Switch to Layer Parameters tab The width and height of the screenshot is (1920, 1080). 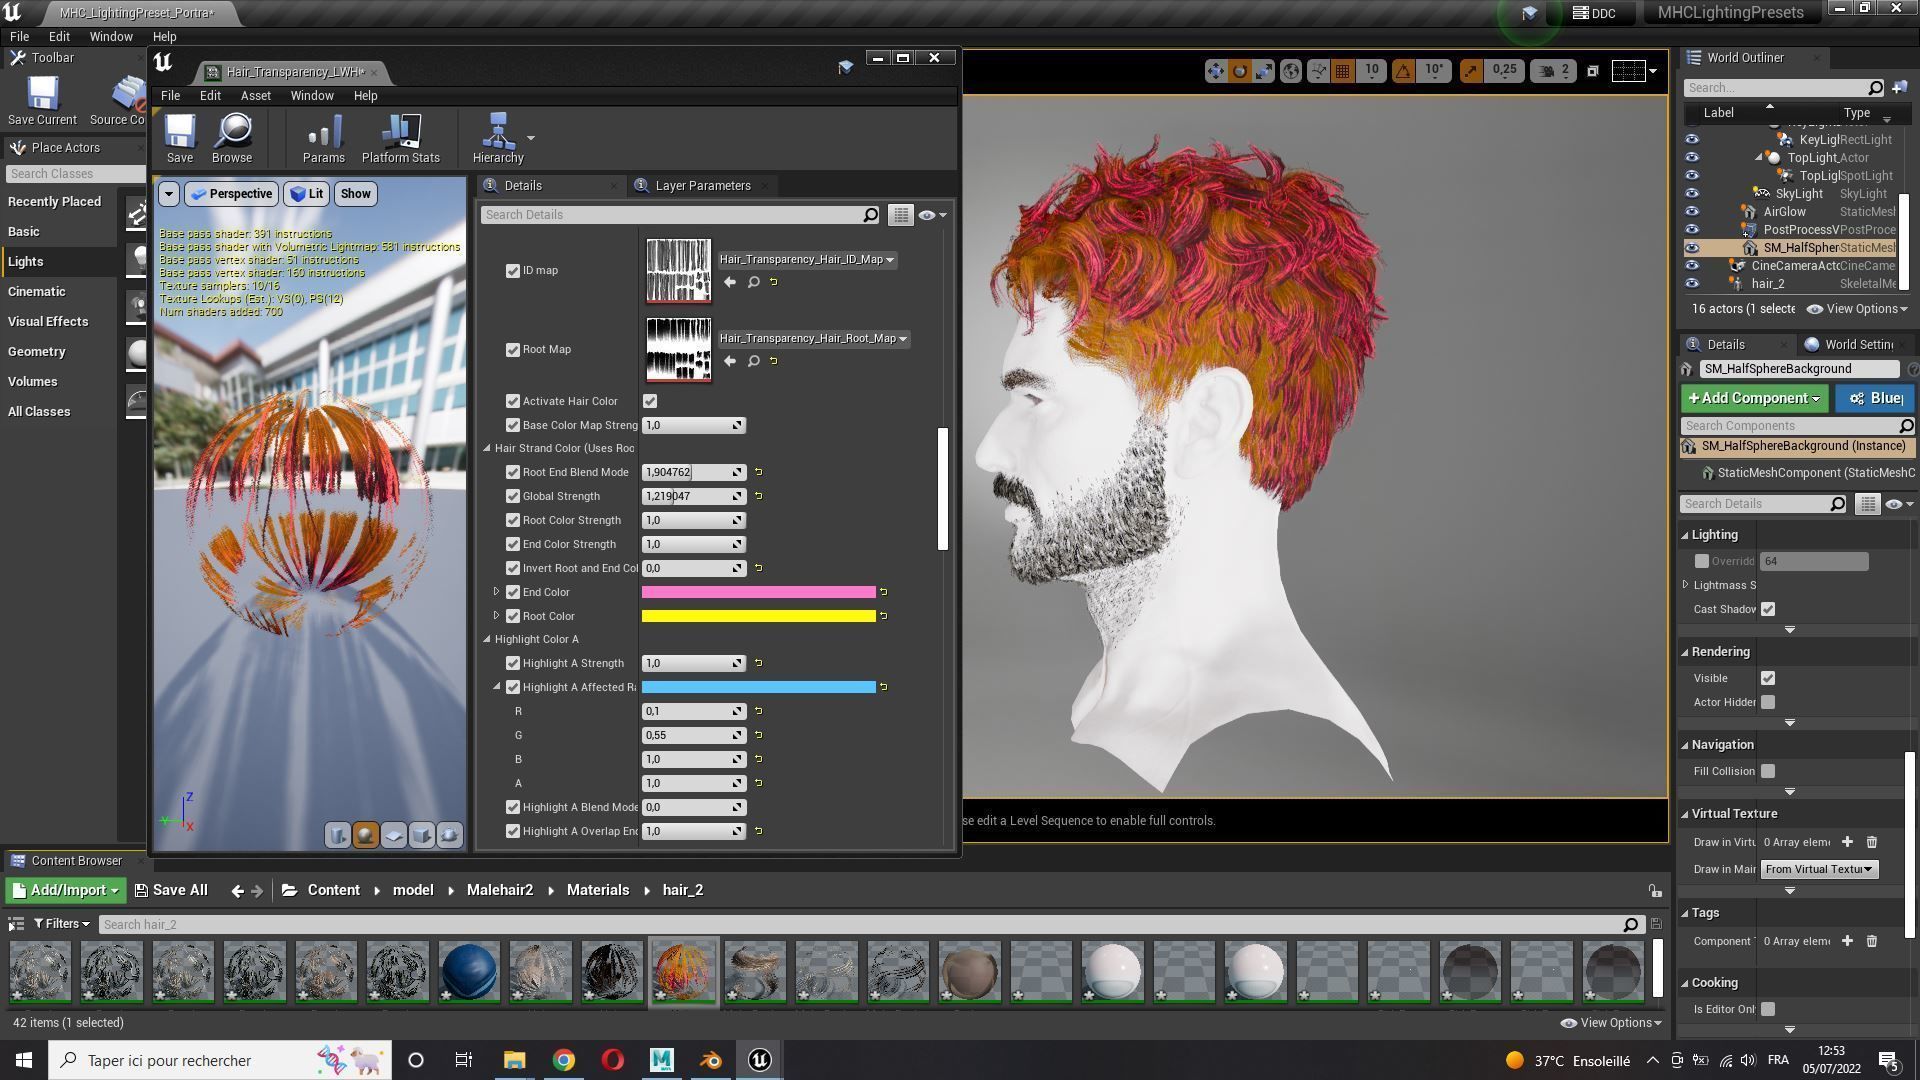click(702, 186)
